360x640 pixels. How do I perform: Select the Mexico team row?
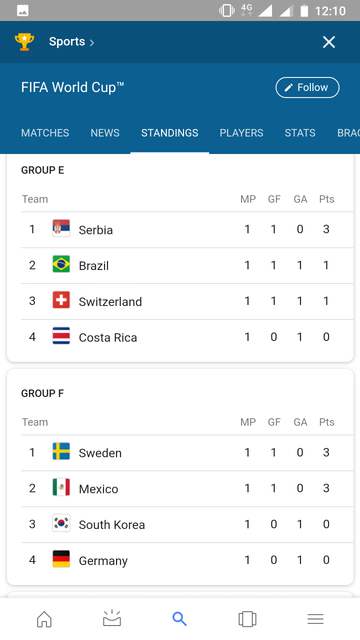187,489
